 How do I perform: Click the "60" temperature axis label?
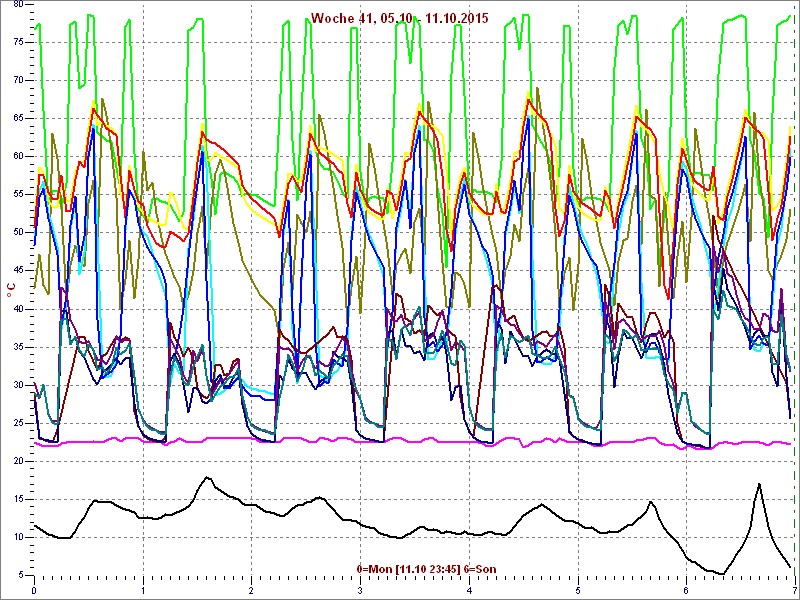coord(18,157)
